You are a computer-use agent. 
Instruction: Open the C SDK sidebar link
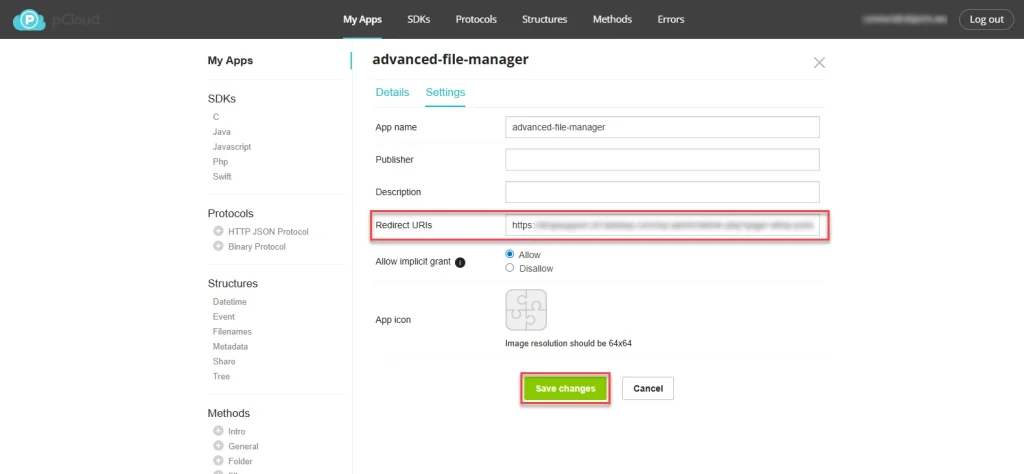(x=216, y=117)
